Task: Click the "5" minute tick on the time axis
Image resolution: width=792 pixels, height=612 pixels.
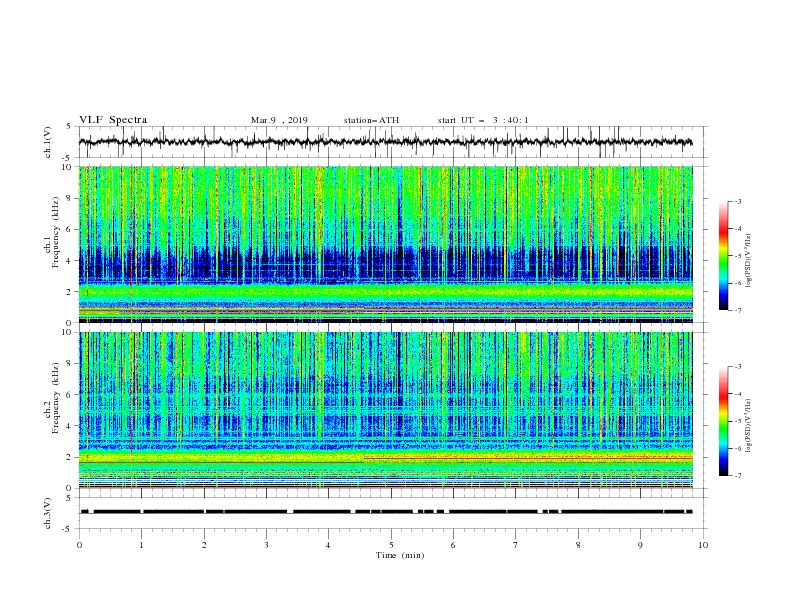Action: (391, 545)
